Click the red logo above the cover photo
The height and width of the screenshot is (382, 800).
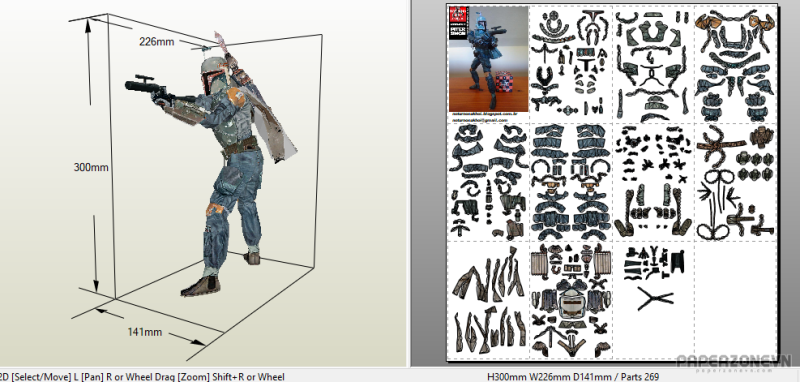click(459, 14)
